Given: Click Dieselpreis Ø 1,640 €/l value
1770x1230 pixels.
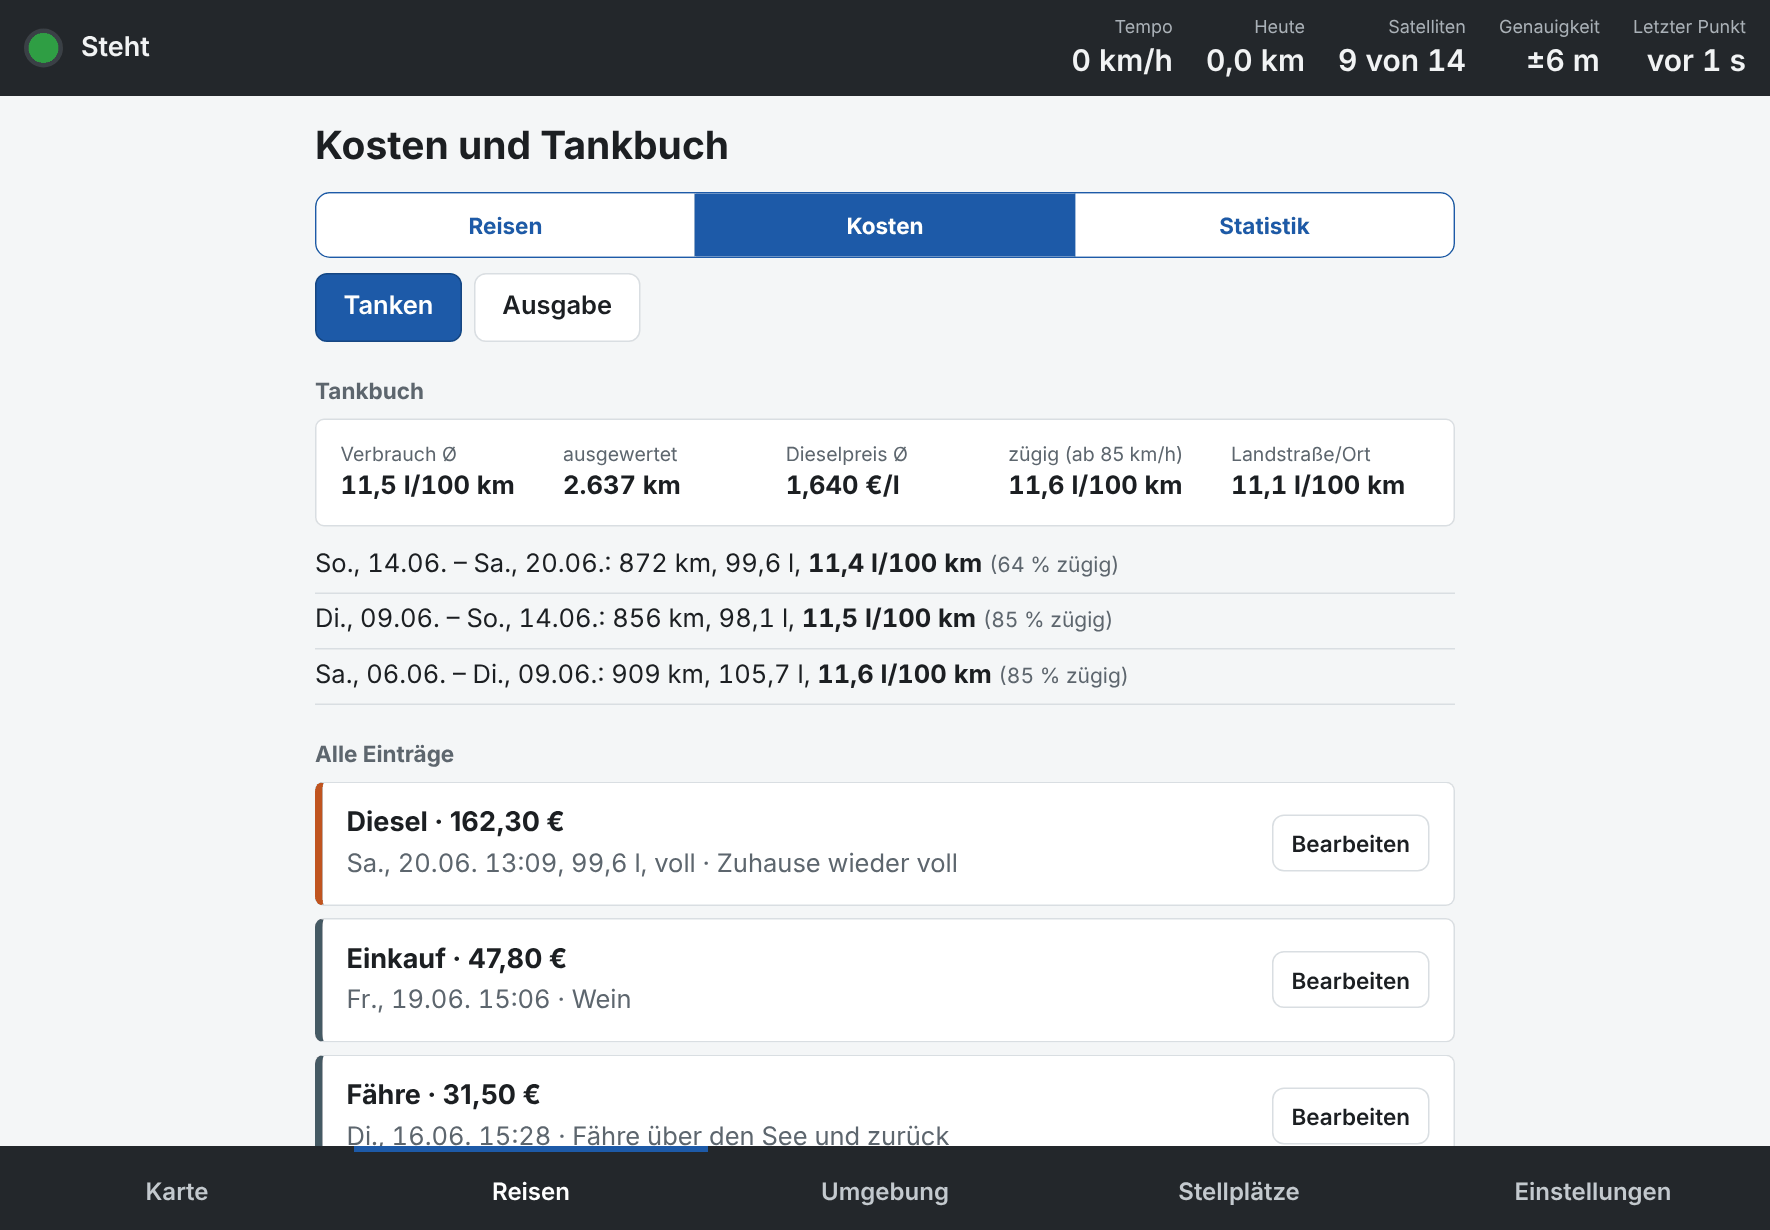Looking at the screenshot, I should click(x=843, y=486).
